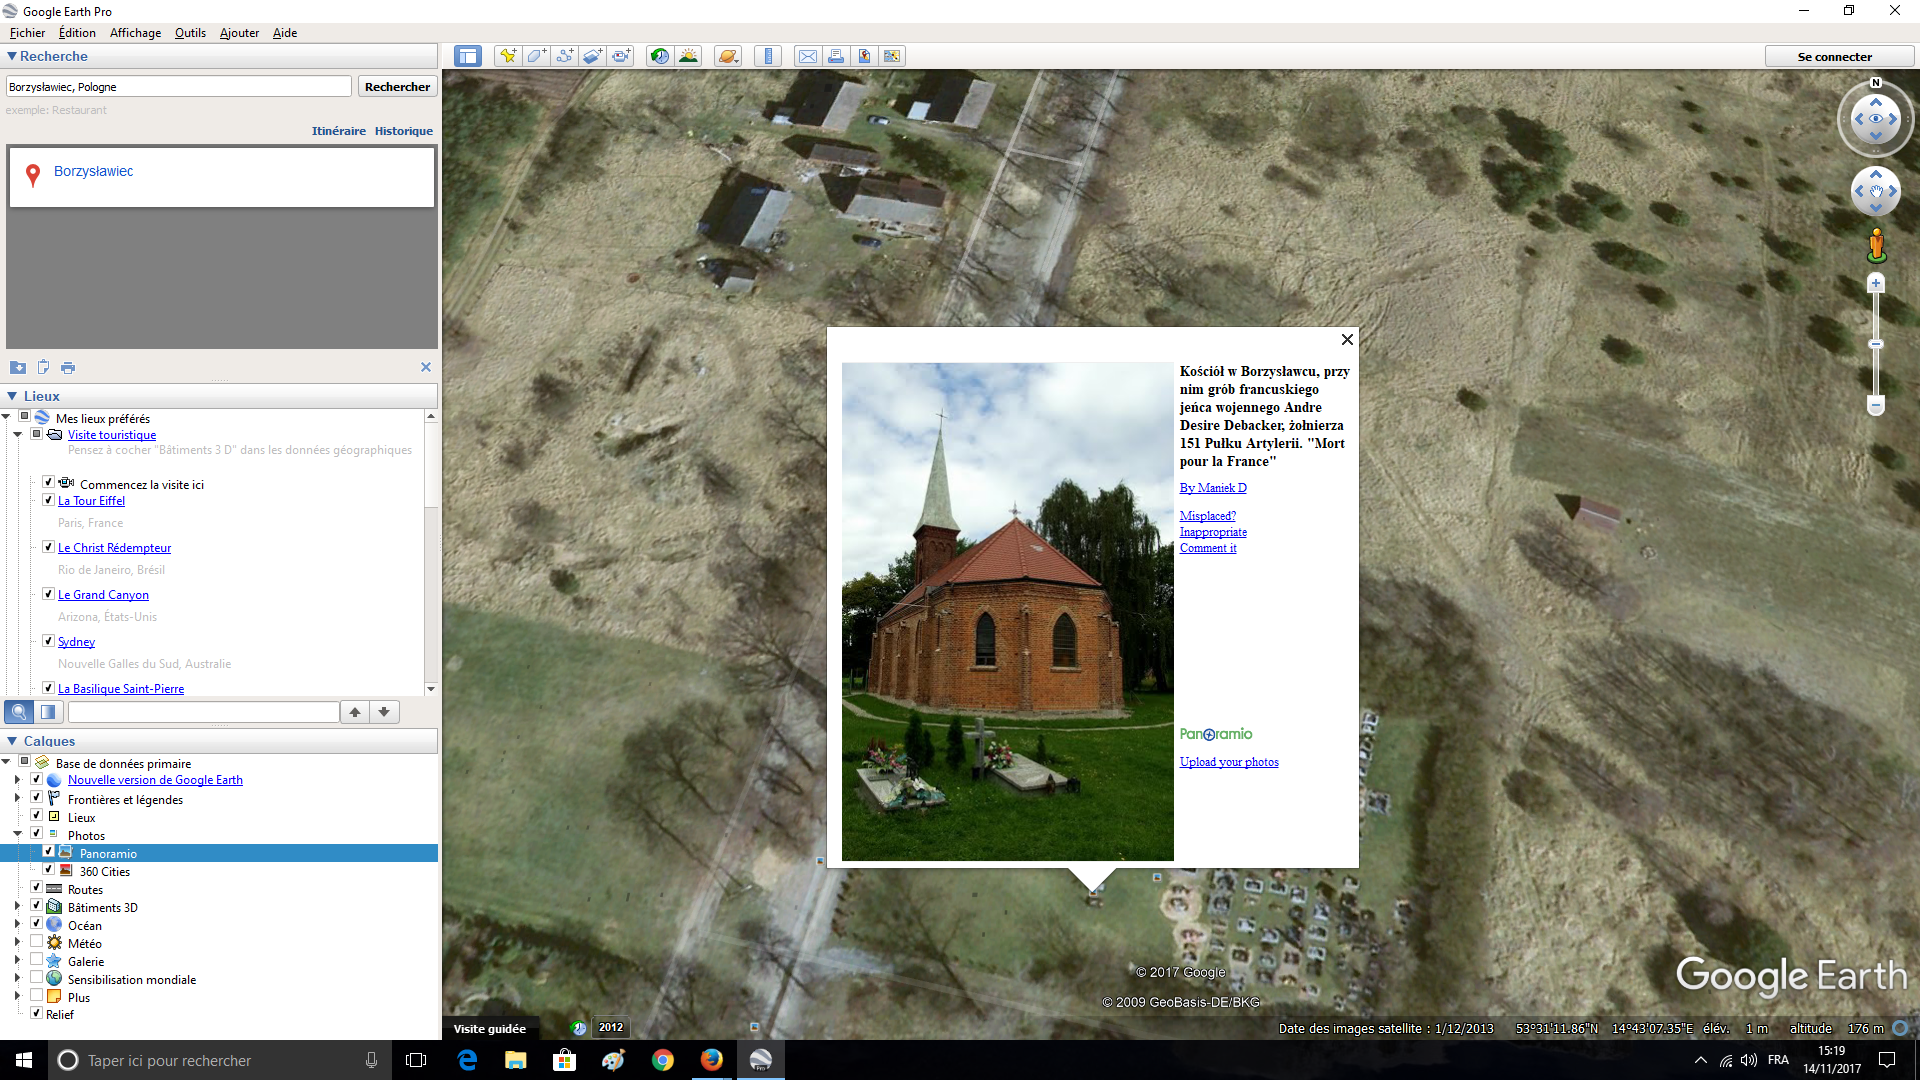This screenshot has width=1920, height=1080.
Task: Collapse the Visite touristique folder
Action: click(x=18, y=434)
